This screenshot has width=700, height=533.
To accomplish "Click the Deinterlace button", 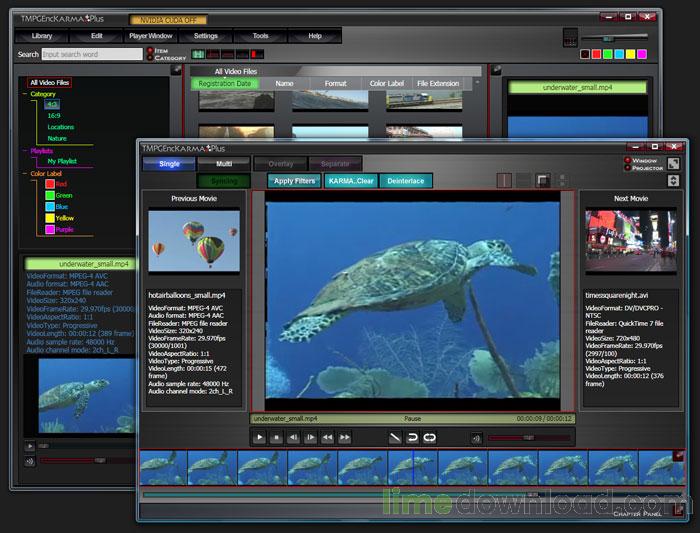I will [x=405, y=181].
